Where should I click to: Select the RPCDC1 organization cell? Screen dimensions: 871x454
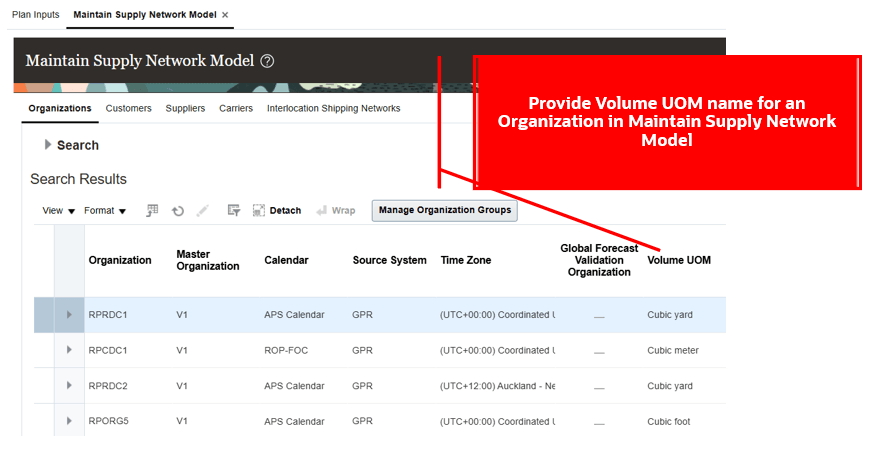(108, 350)
